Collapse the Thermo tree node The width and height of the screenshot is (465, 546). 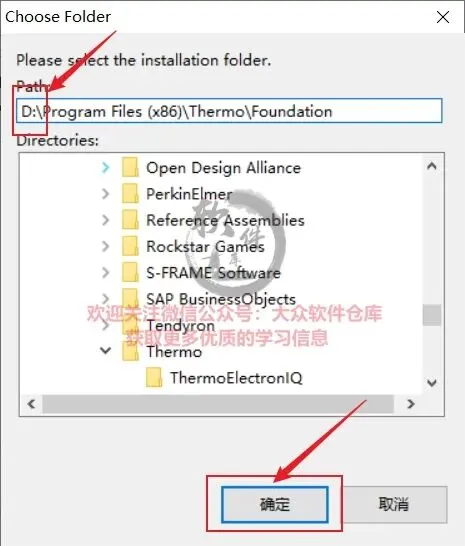(106, 350)
